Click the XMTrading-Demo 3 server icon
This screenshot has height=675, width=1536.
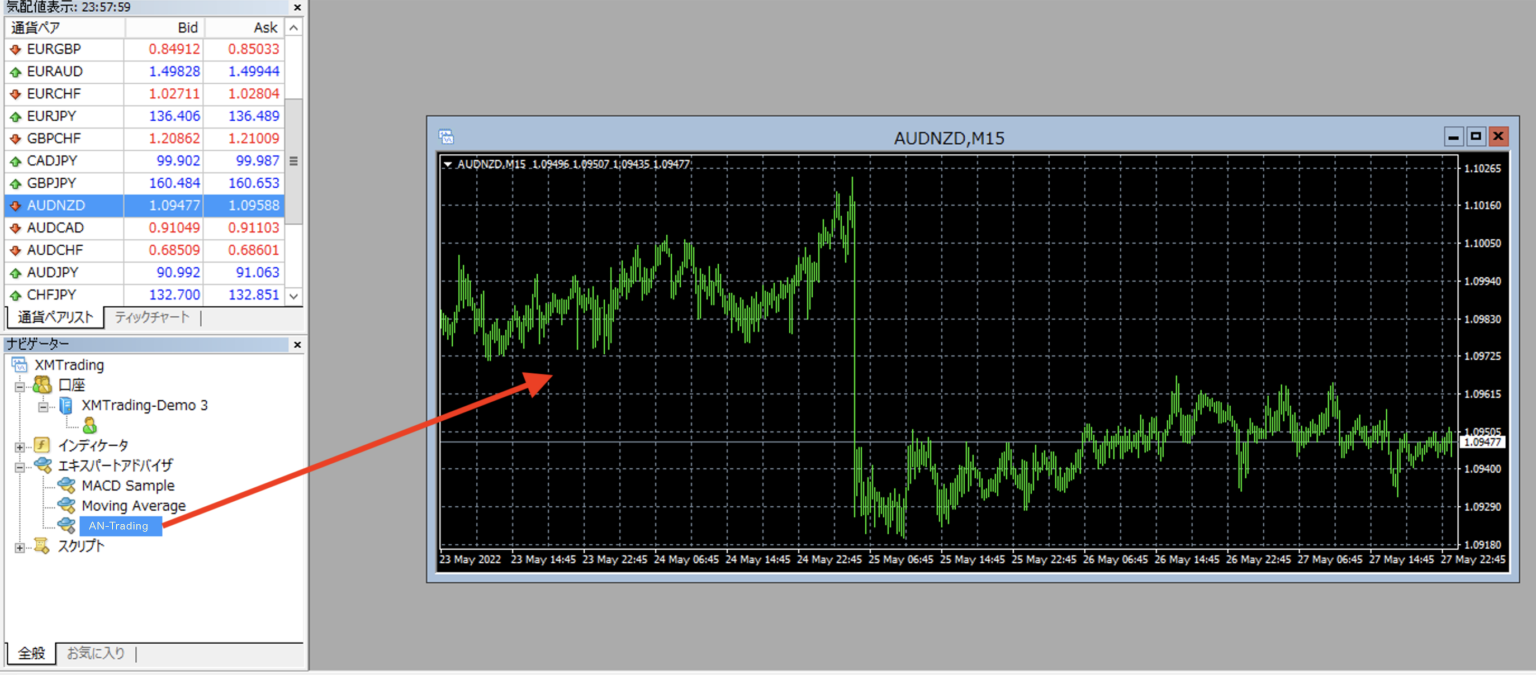coord(66,406)
